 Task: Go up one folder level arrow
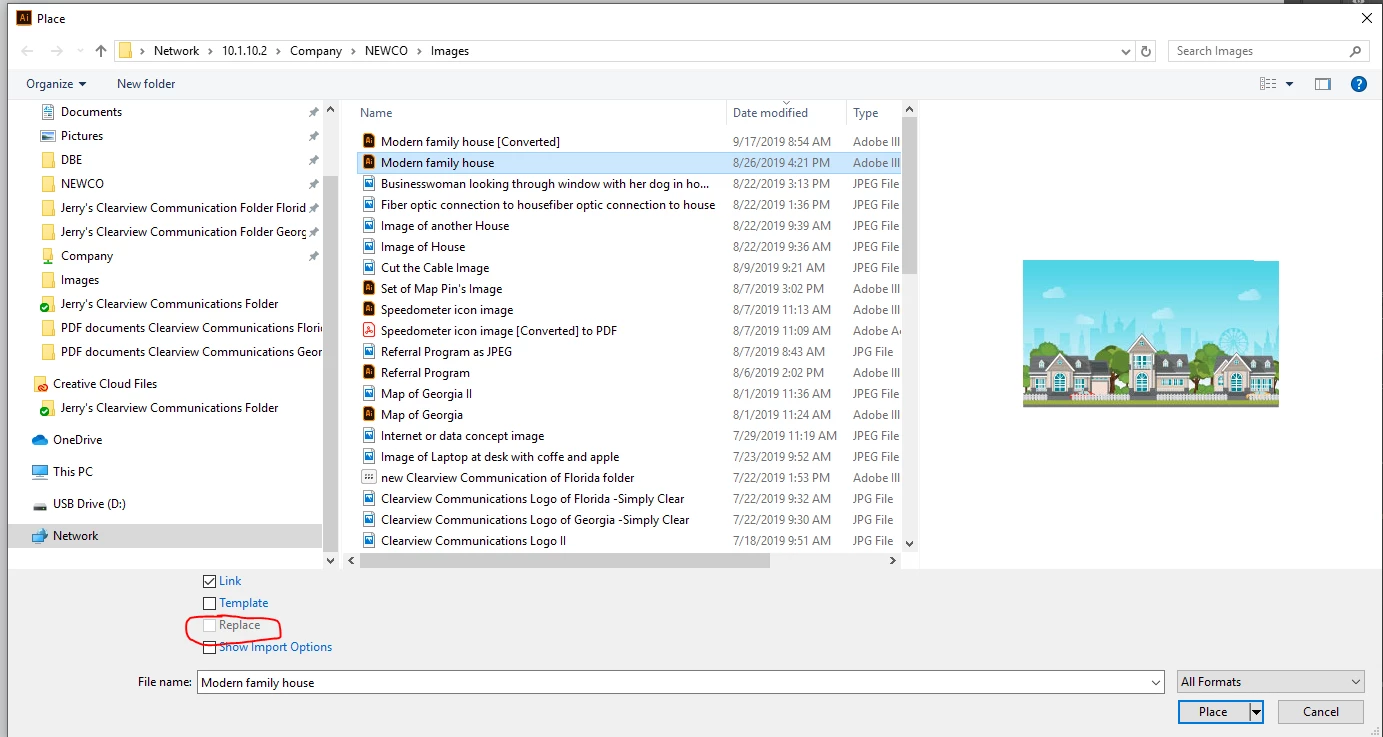coord(101,51)
